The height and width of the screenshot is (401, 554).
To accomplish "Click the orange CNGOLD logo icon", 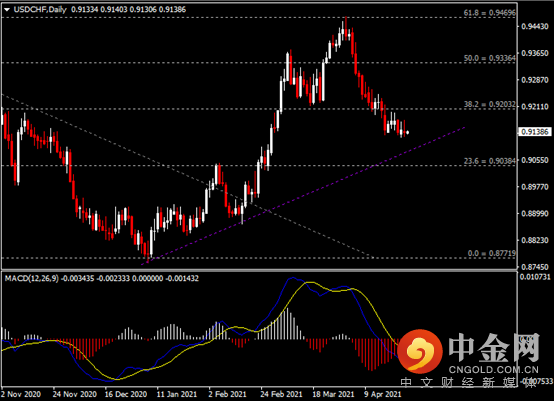I will (x=420, y=351).
